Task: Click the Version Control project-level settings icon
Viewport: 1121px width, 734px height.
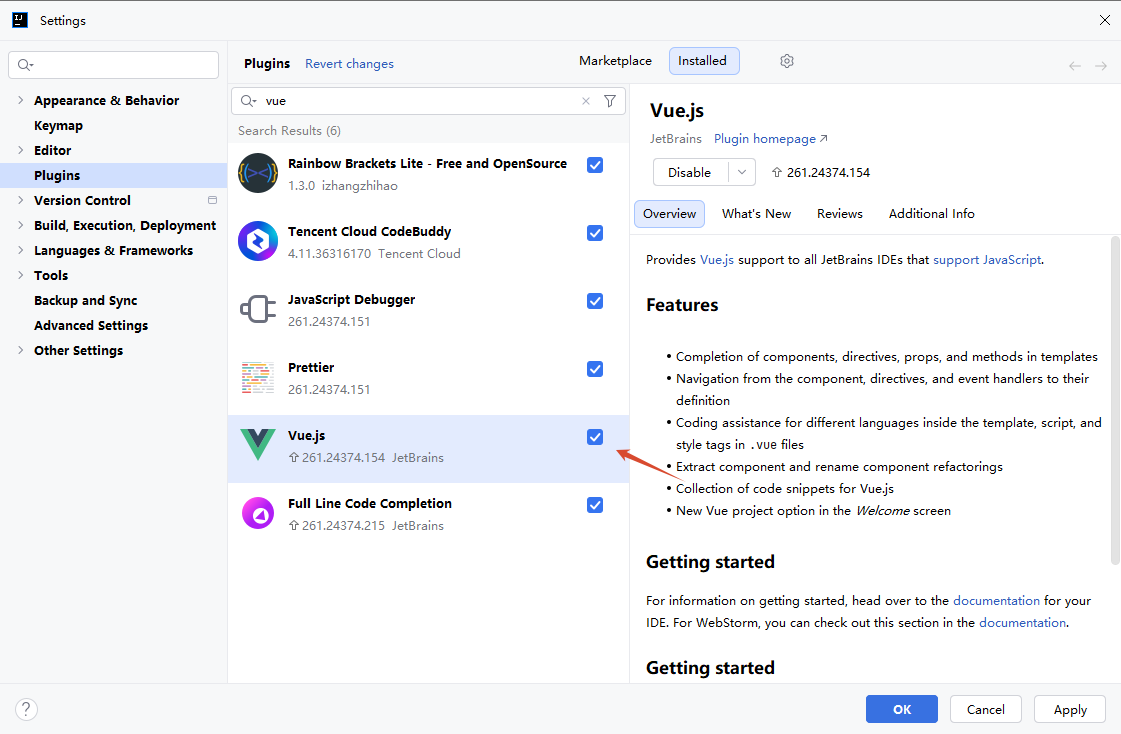Action: [212, 200]
